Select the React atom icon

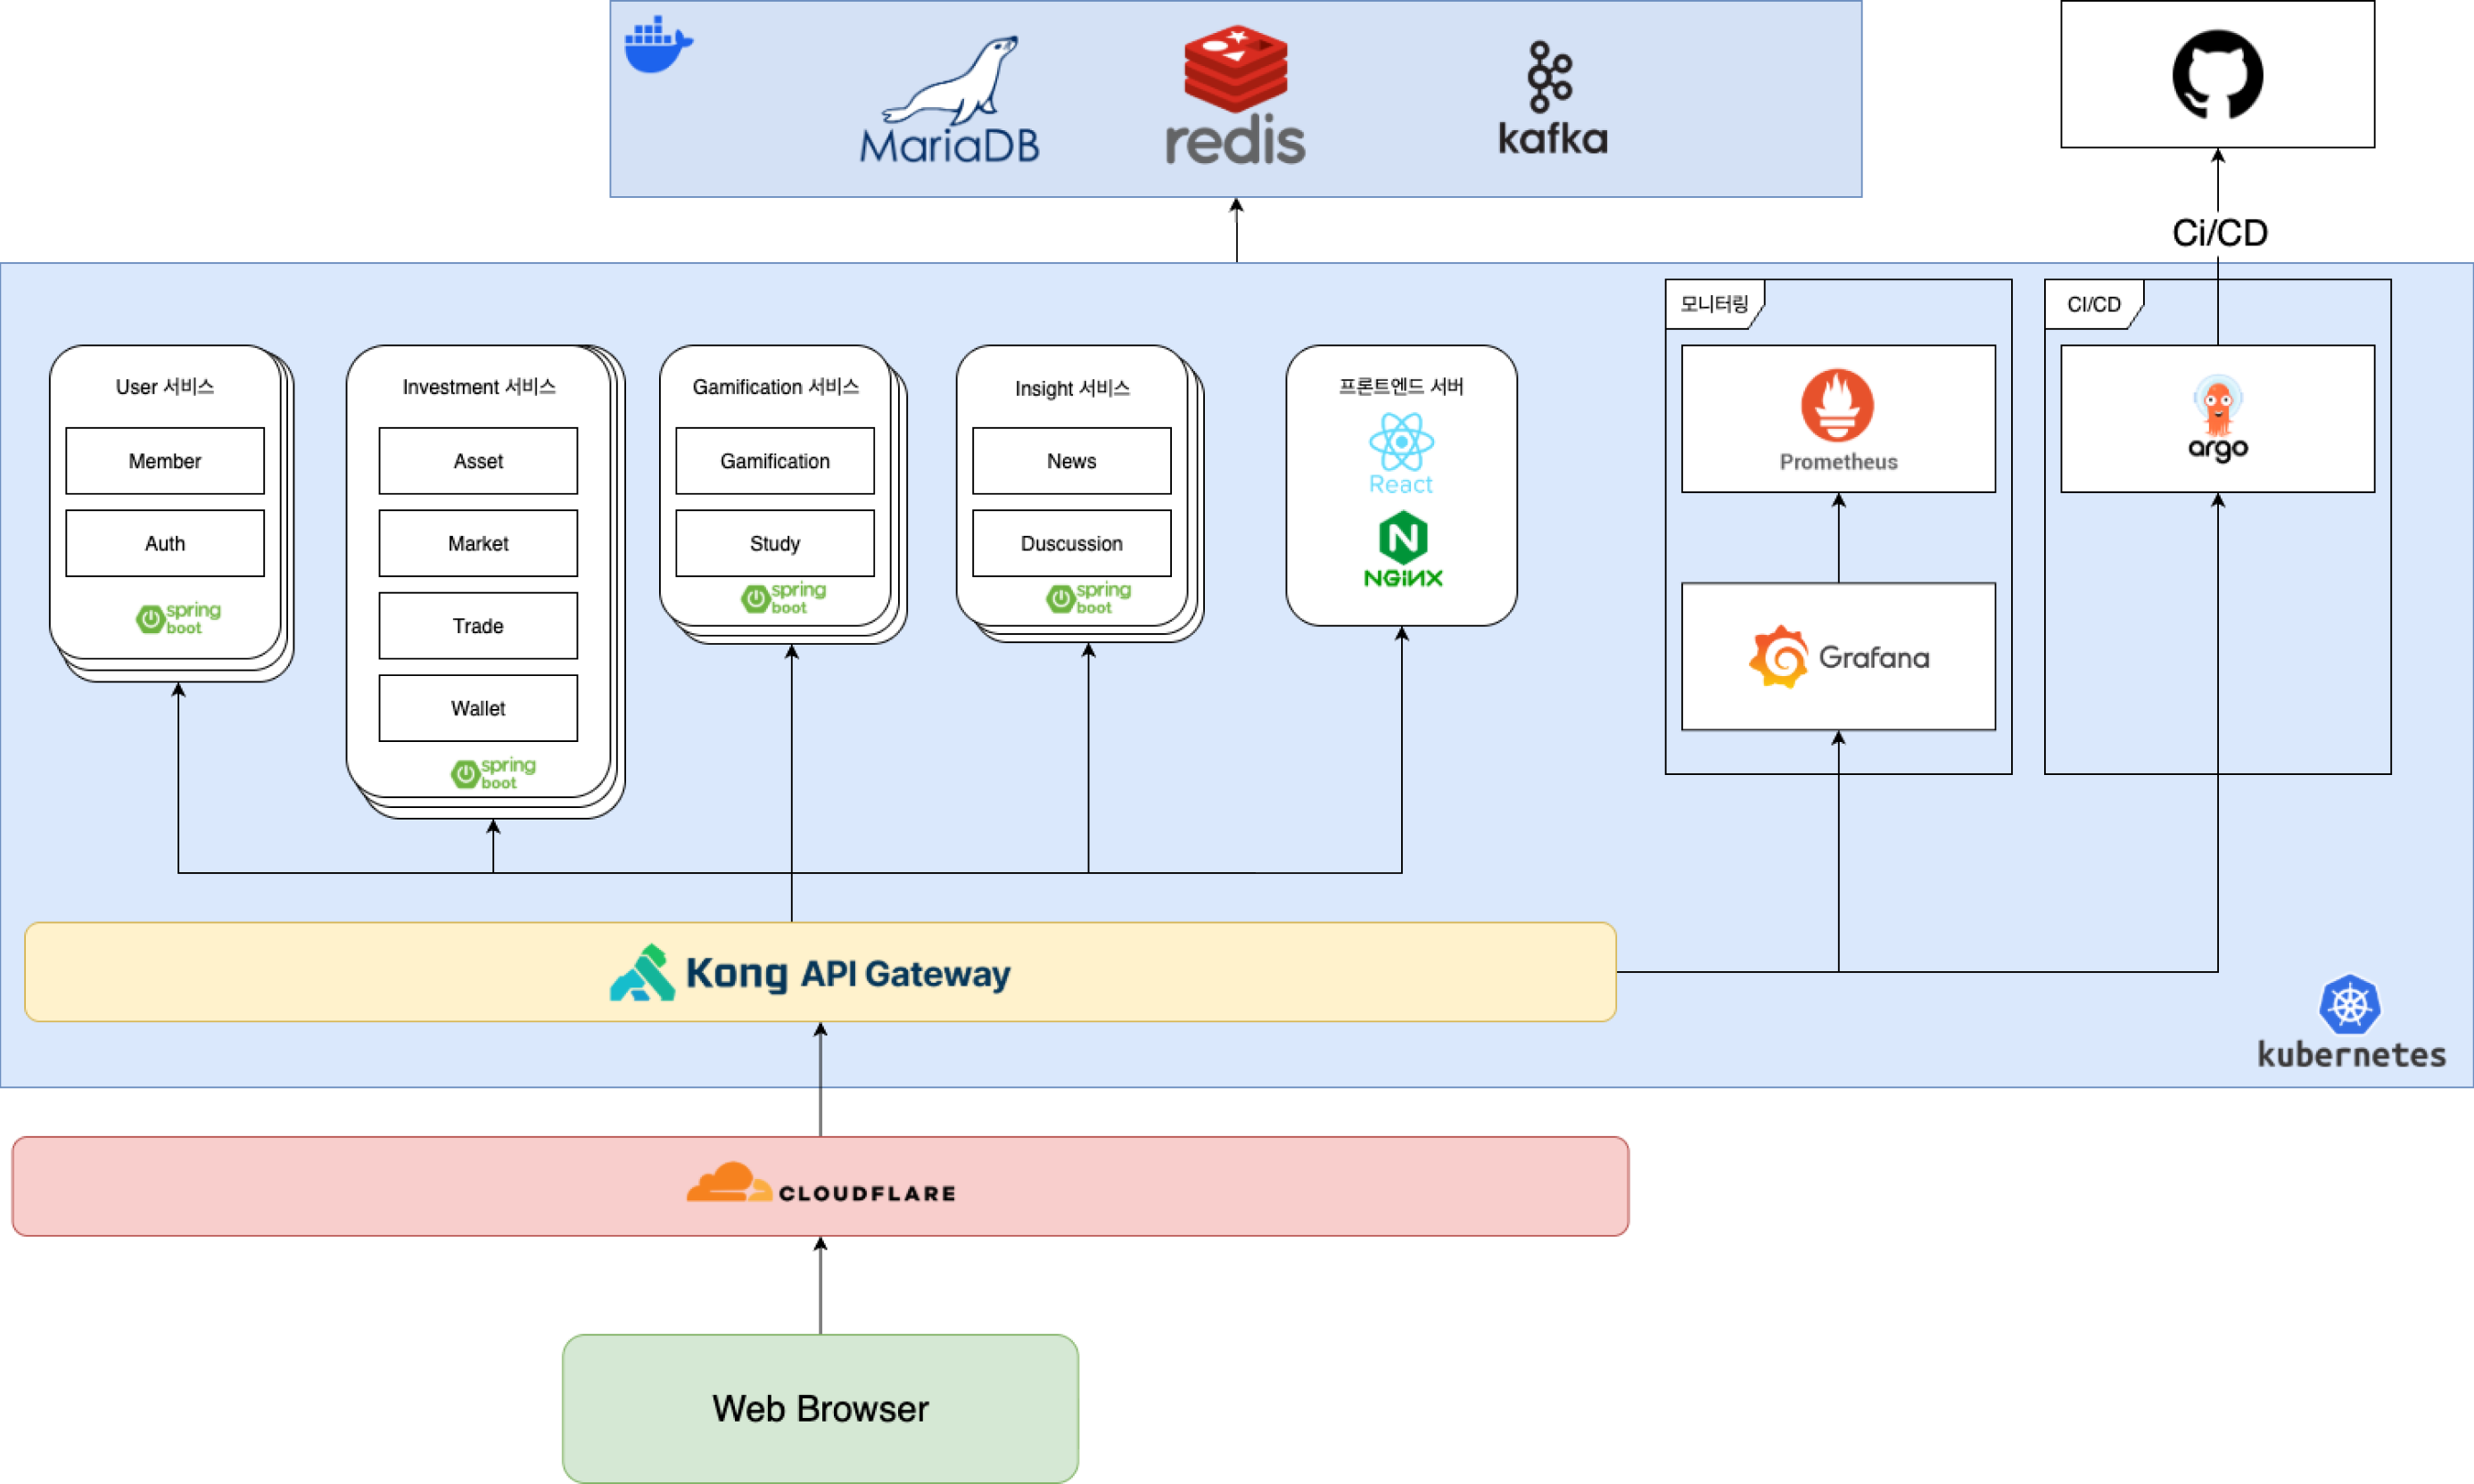point(1400,442)
